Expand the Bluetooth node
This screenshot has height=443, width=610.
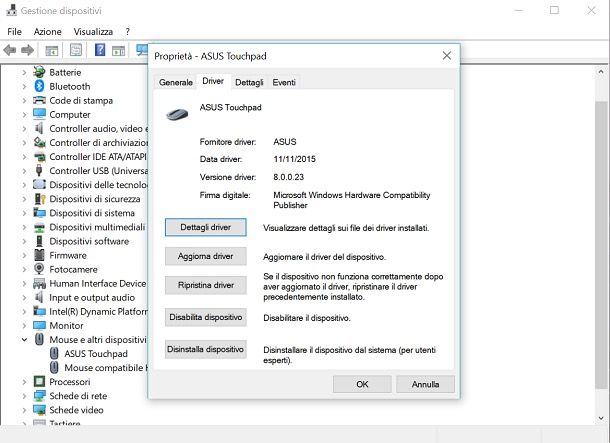[x=24, y=86]
